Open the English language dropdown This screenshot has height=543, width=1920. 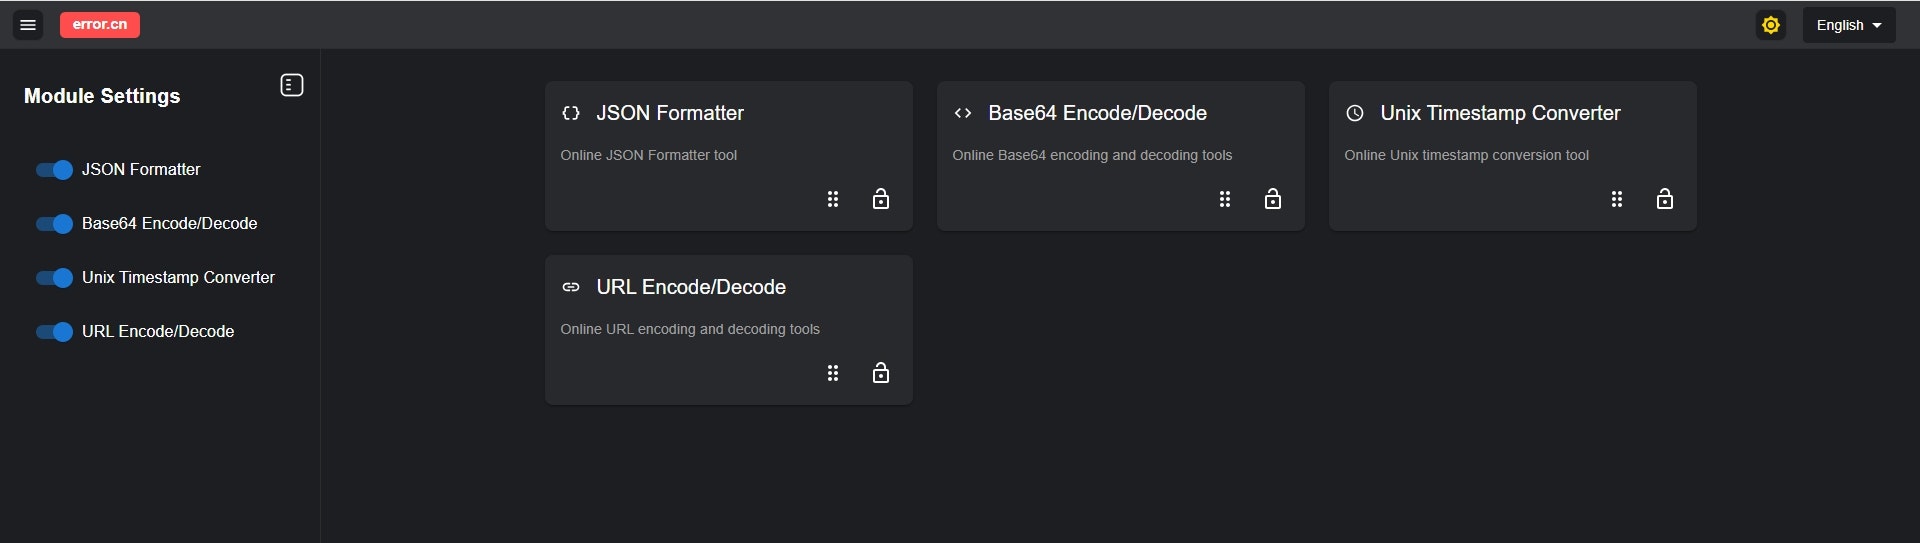[x=1849, y=25]
